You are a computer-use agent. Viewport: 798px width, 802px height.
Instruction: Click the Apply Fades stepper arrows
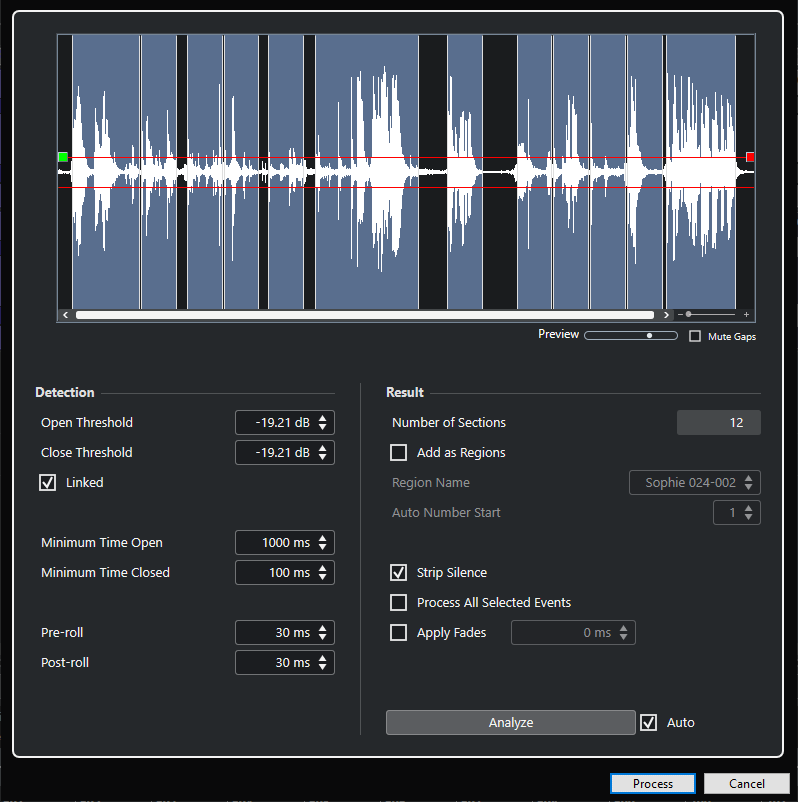[623, 633]
